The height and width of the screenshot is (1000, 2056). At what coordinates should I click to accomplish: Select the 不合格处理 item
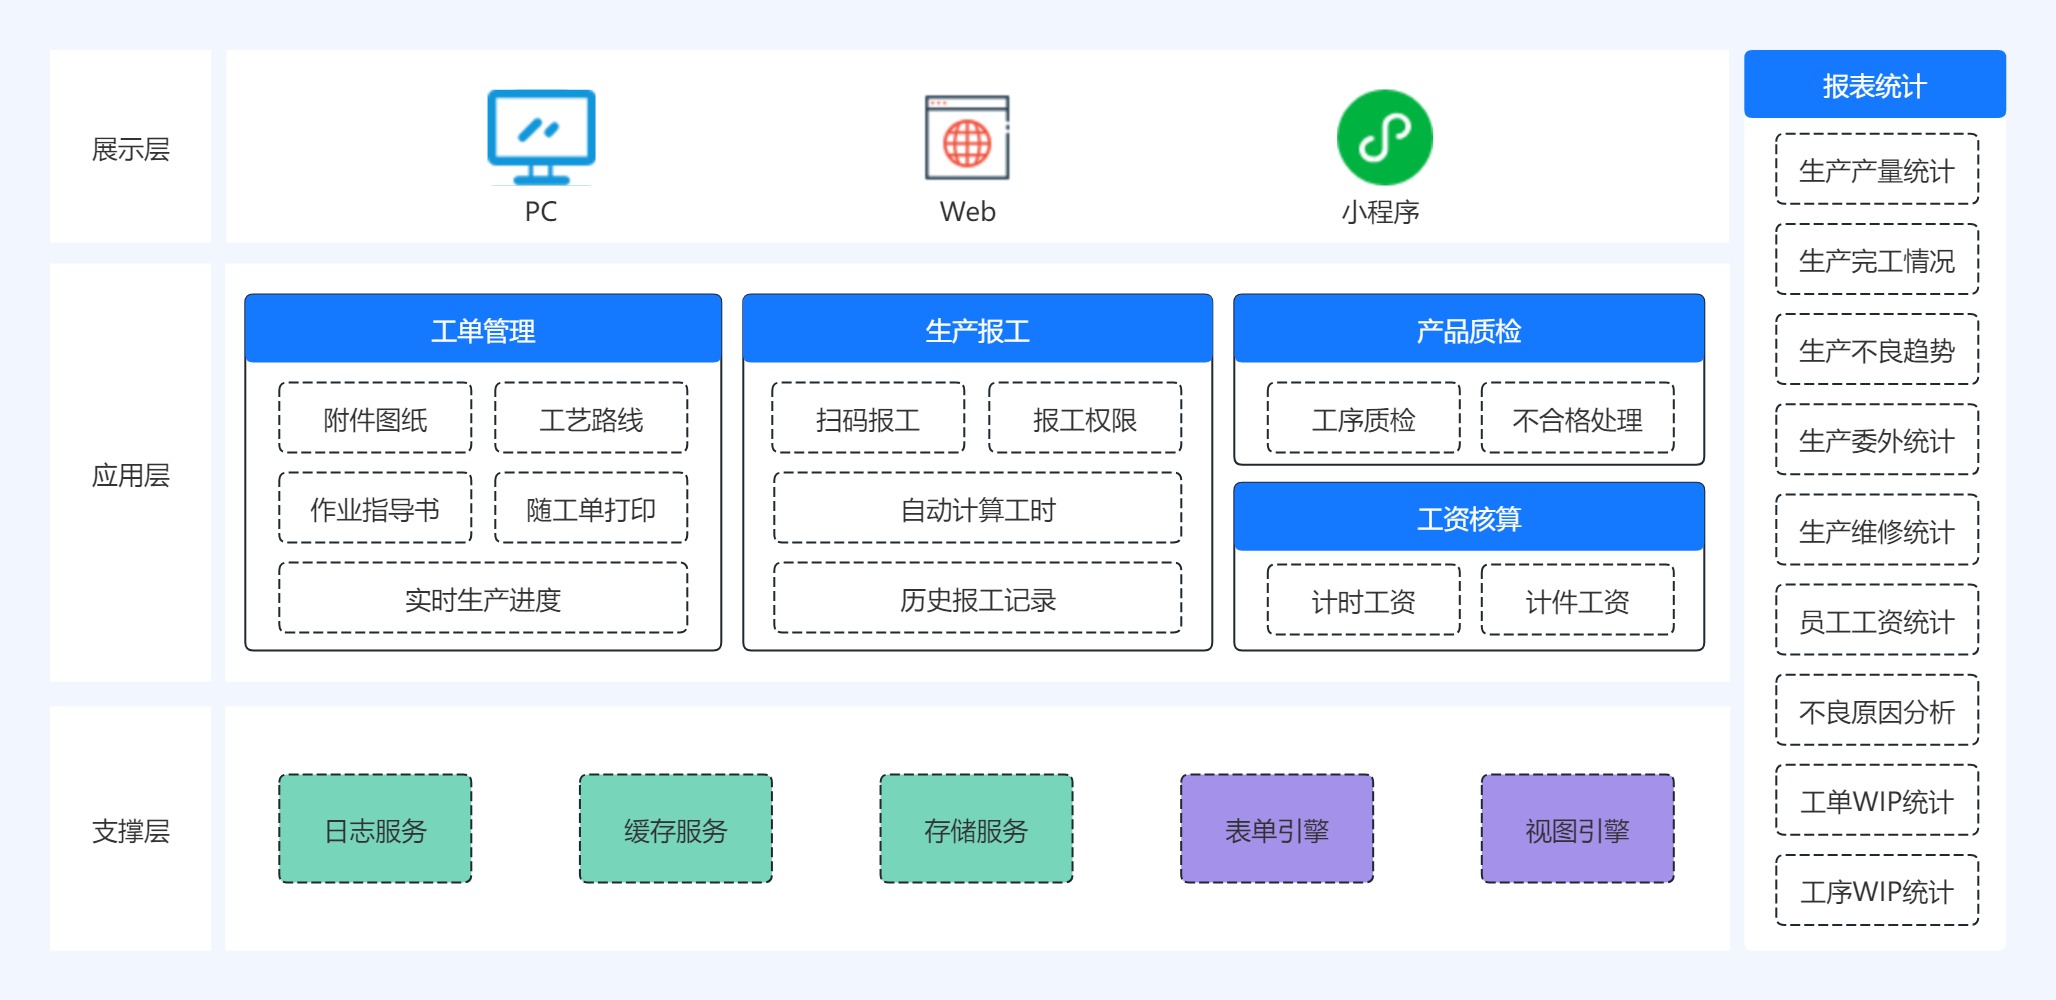[x=1577, y=419]
